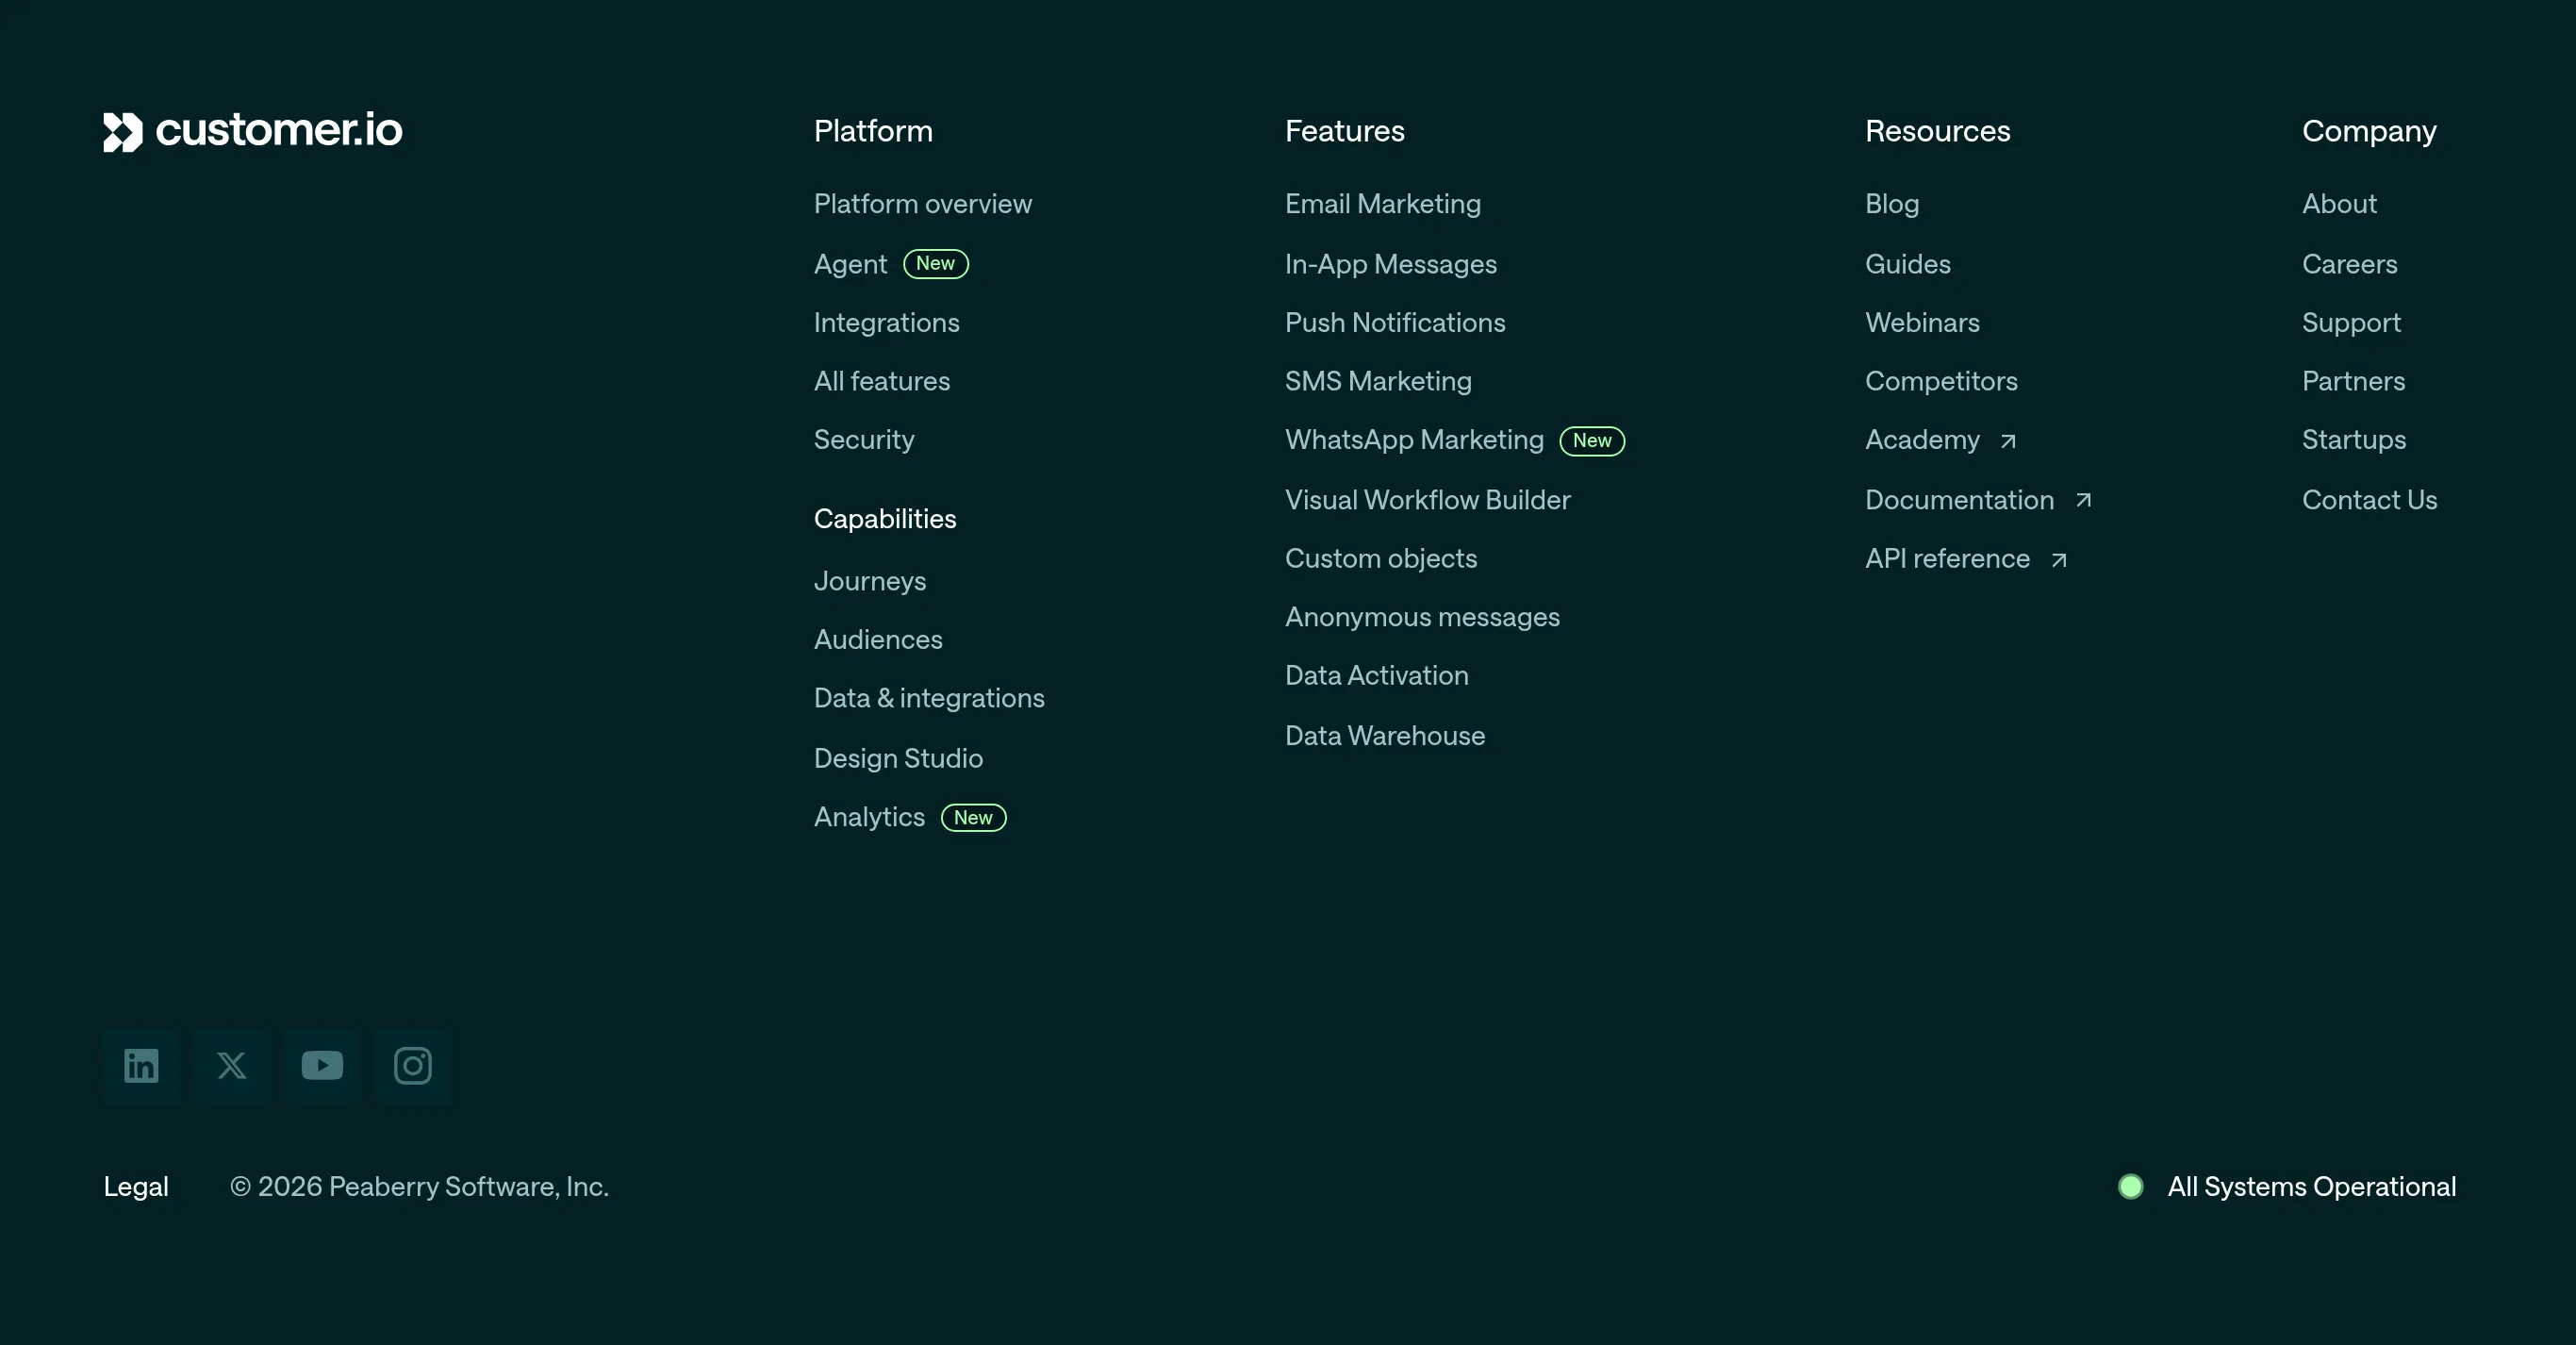The width and height of the screenshot is (2576, 1345).
Task: Click the customer.io logo
Action: click(x=253, y=131)
